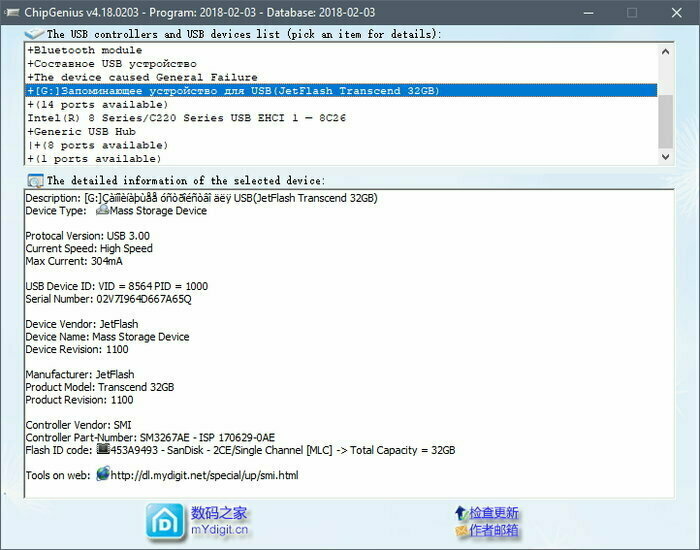This screenshot has height=550, width=700.
Task: Click the magnifier icon beside detailed information
Action: [35, 180]
